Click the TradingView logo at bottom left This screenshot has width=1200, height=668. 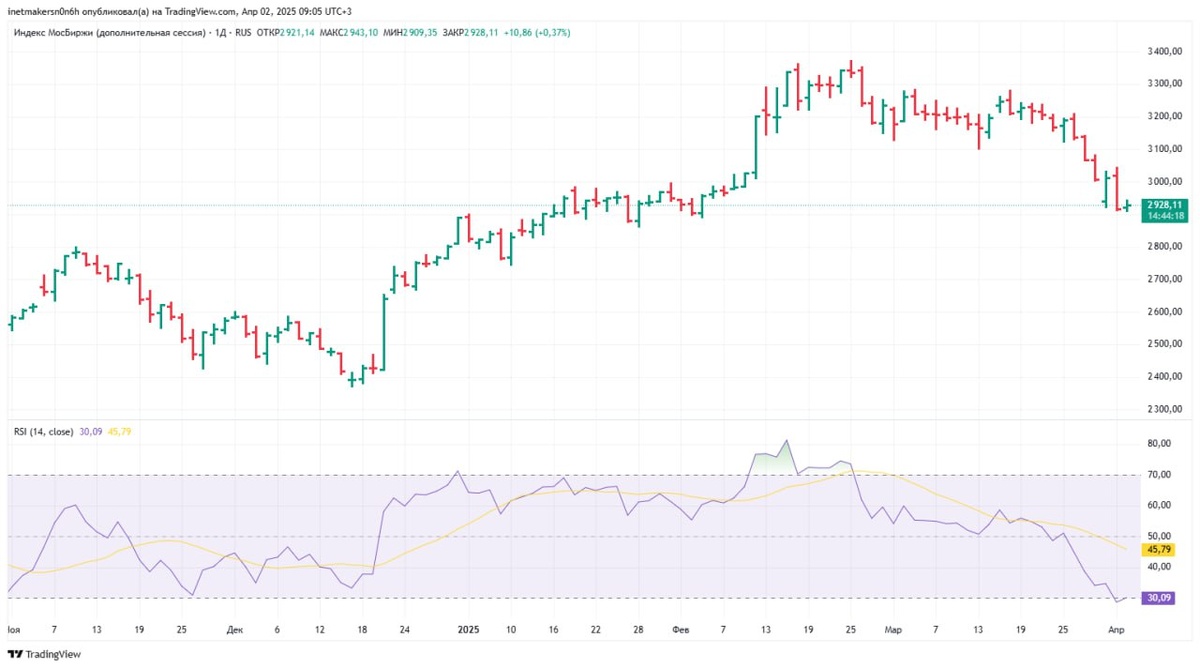coord(43,653)
